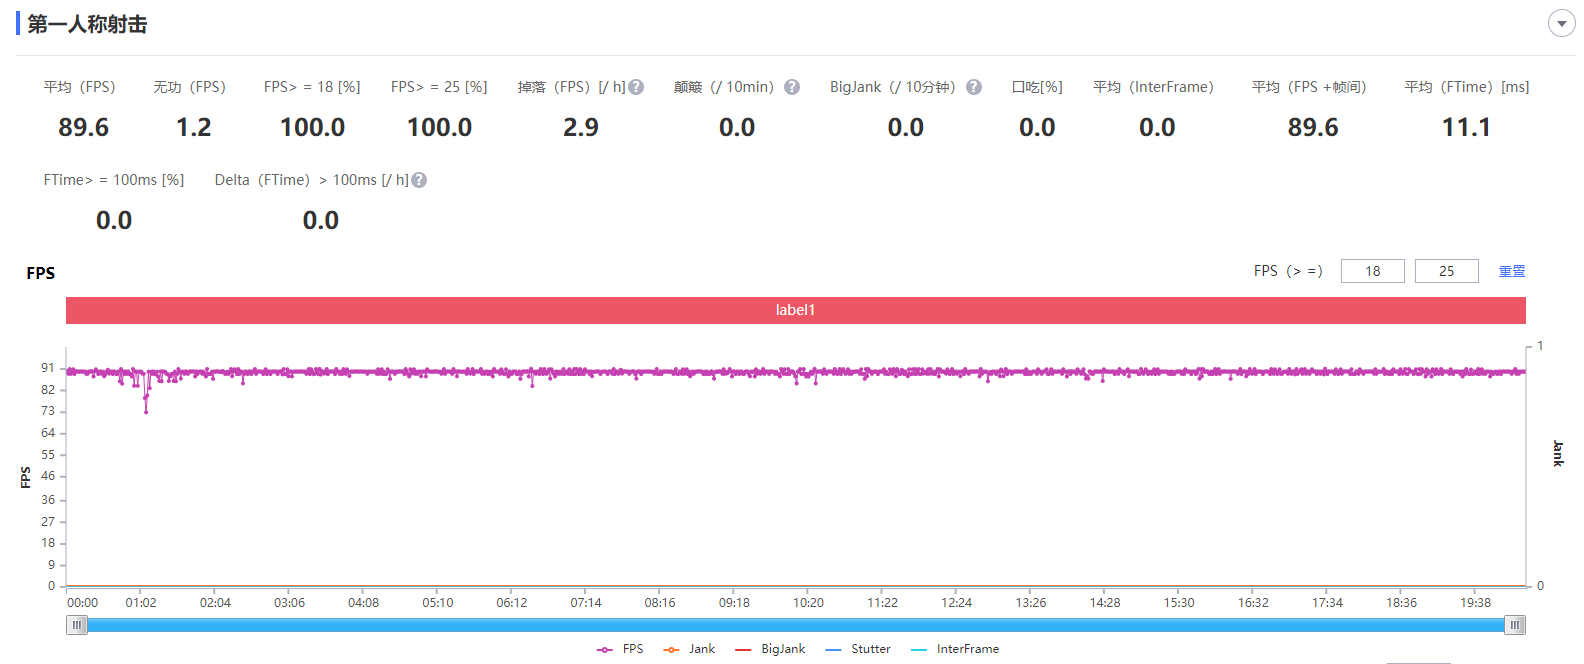Click help icon beside 颠簸 (/10min)

pyautogui.click(x=792, y=87)
